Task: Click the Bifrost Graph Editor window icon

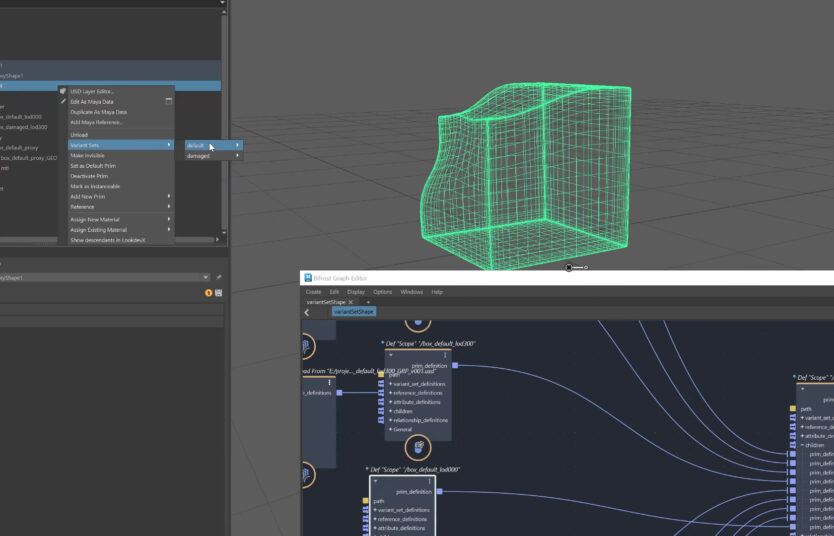Action: pos(306,277)
